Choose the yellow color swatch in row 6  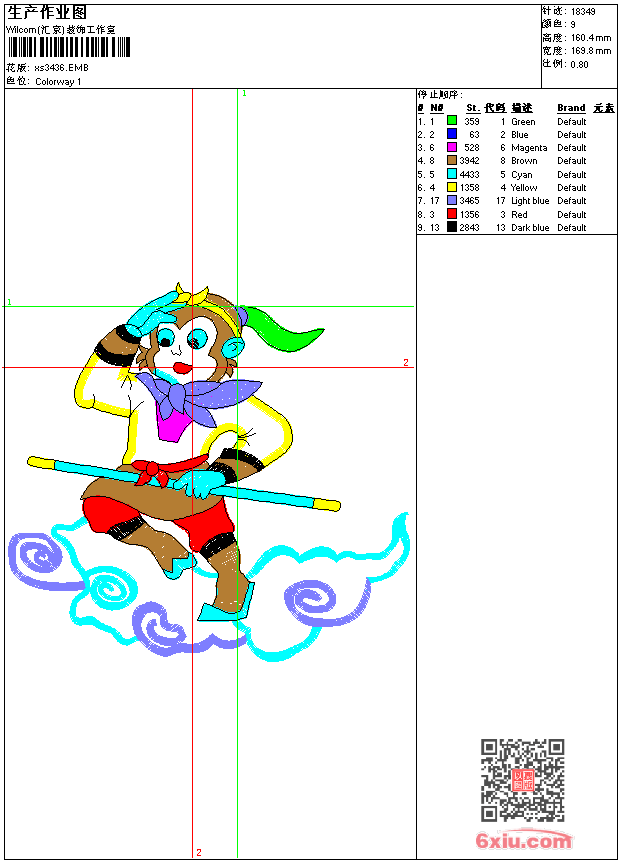pyautogui.click(x=452, y=187)
